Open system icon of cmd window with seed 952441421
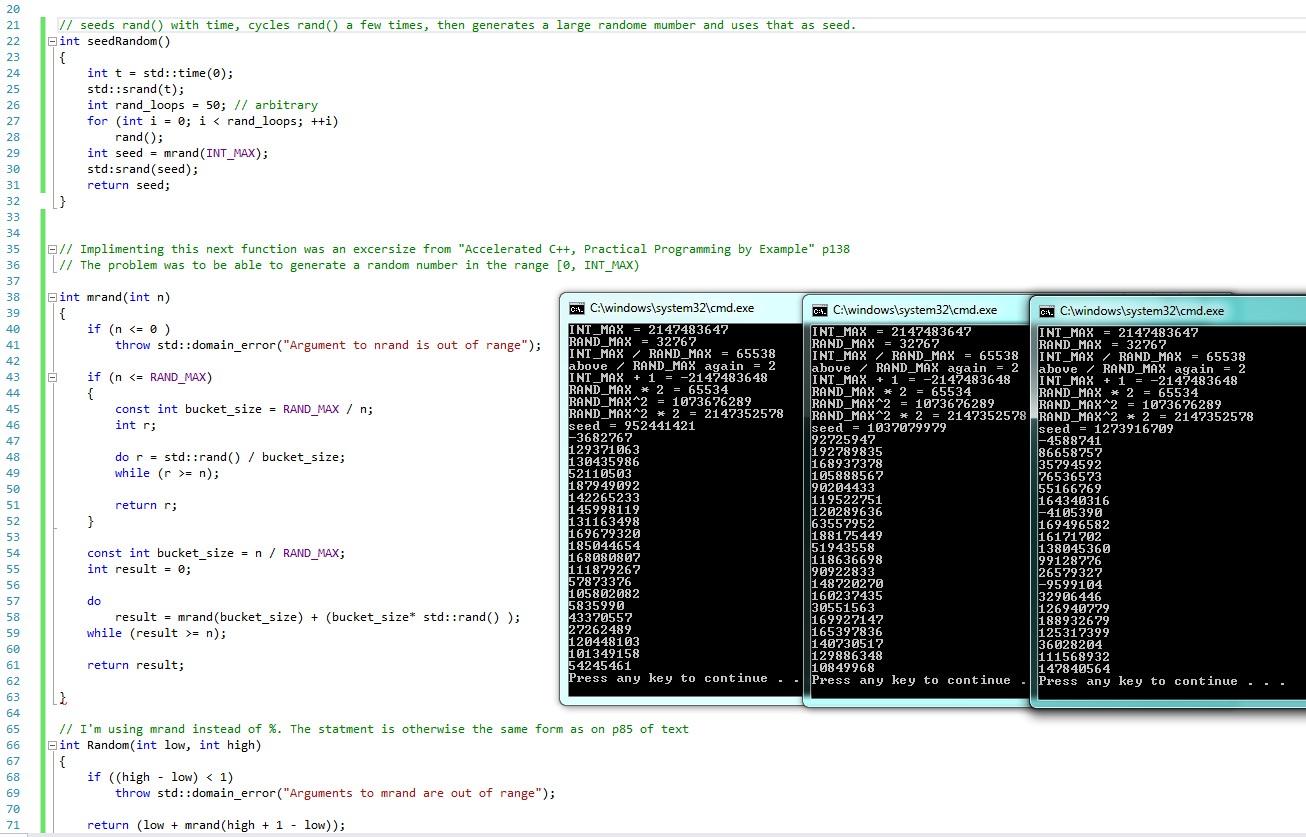Viewport: 1306px width, 837px height. coord(576,309)
